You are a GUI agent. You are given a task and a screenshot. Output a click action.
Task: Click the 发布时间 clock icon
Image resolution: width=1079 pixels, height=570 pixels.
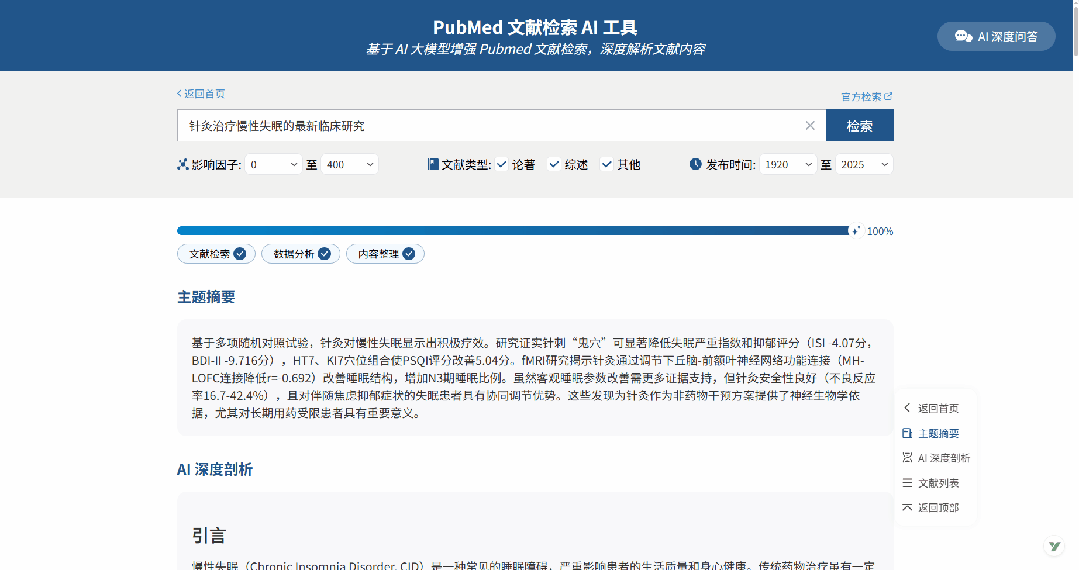tap(696, 165)
